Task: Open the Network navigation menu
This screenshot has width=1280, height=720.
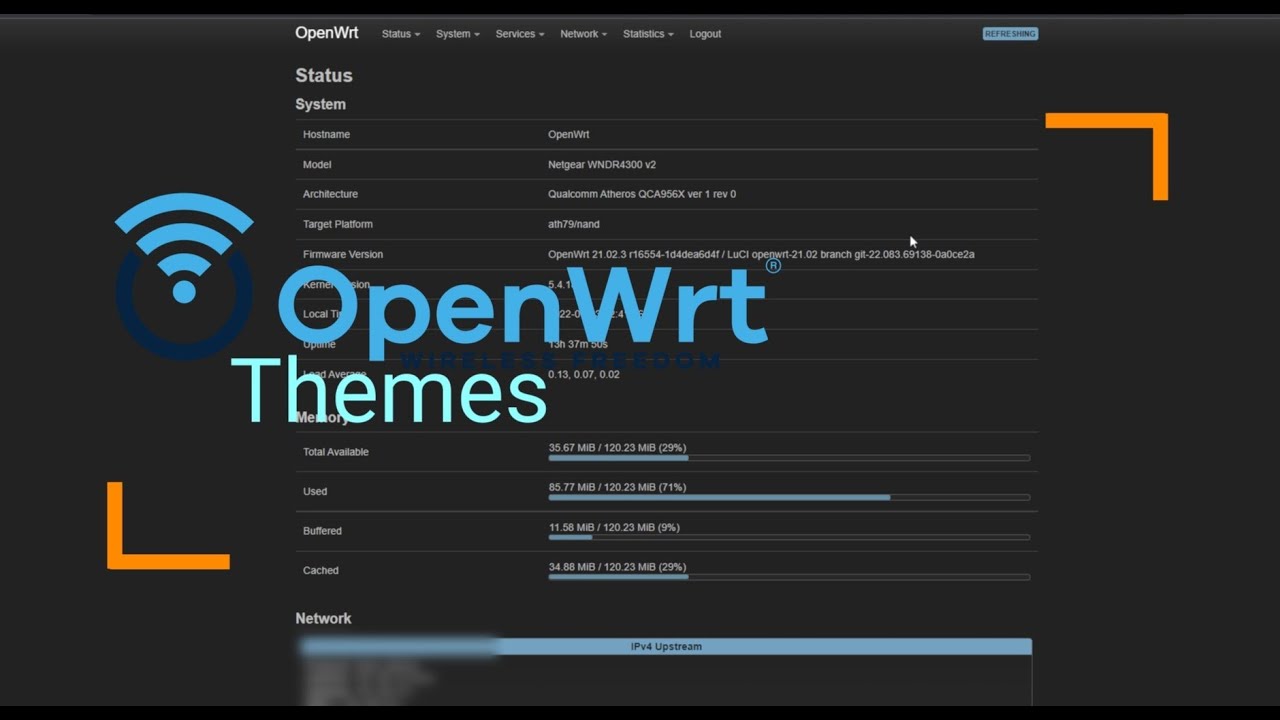Action: point(583,34)
